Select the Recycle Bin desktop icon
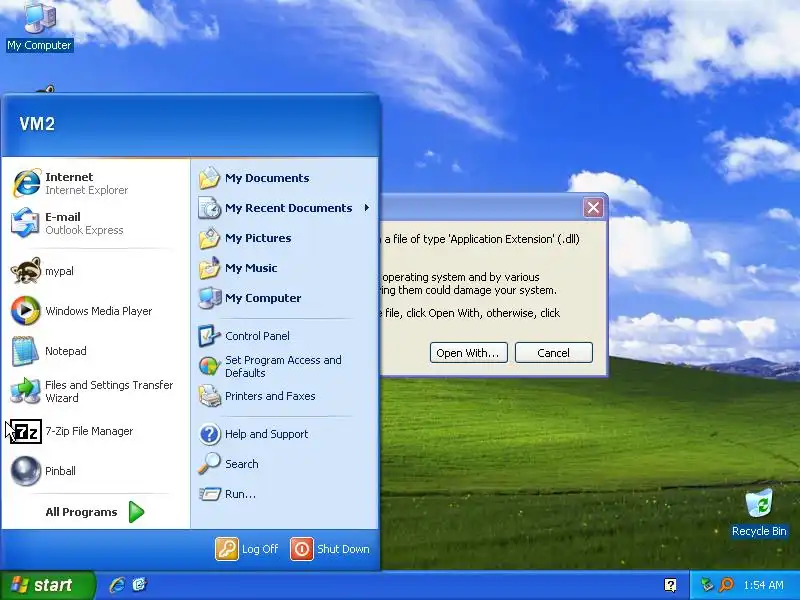The width and height of the screenshot is (800, 600). [759, 513]
